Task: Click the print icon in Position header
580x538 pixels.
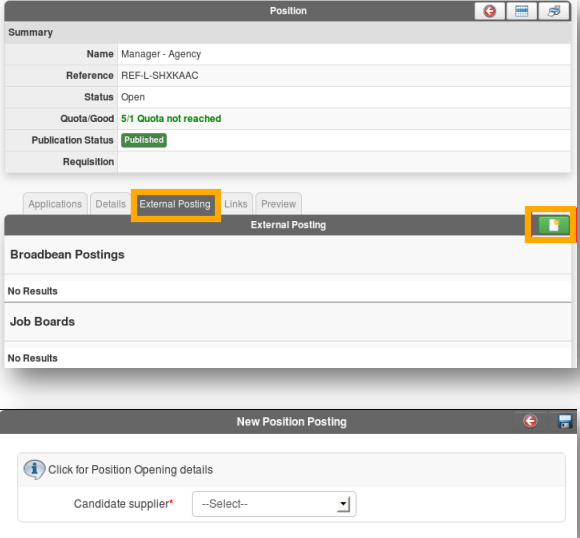Action: pyautogui.click(x=553, y=11)
